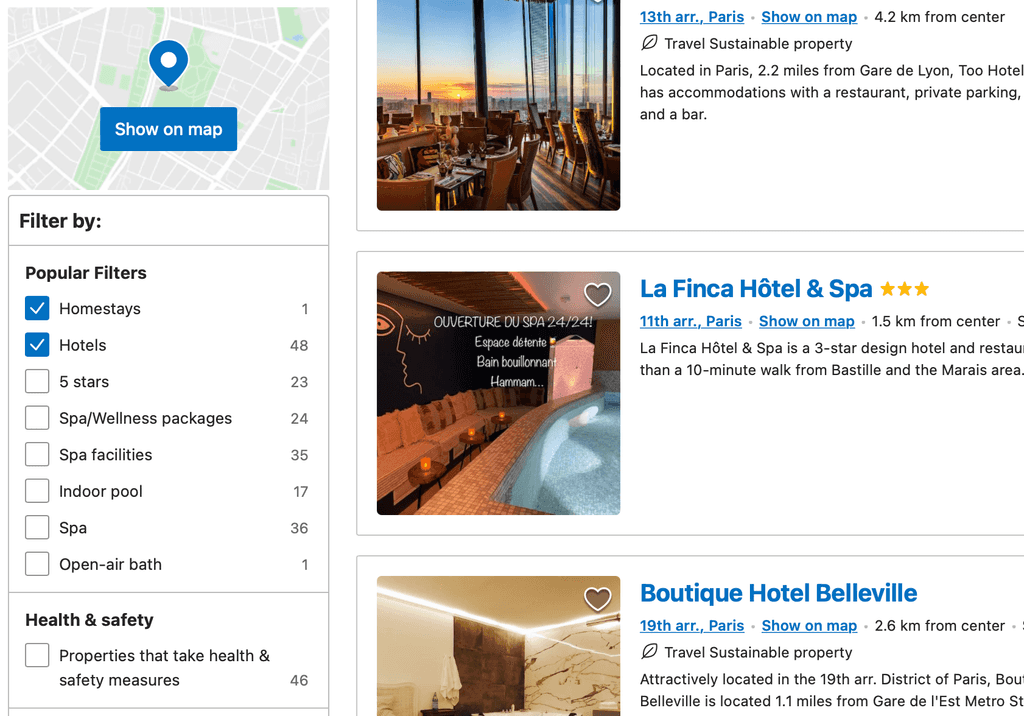Click the spa pool photo of La Finca
The image size is (1024, 716).
[498, 393]
